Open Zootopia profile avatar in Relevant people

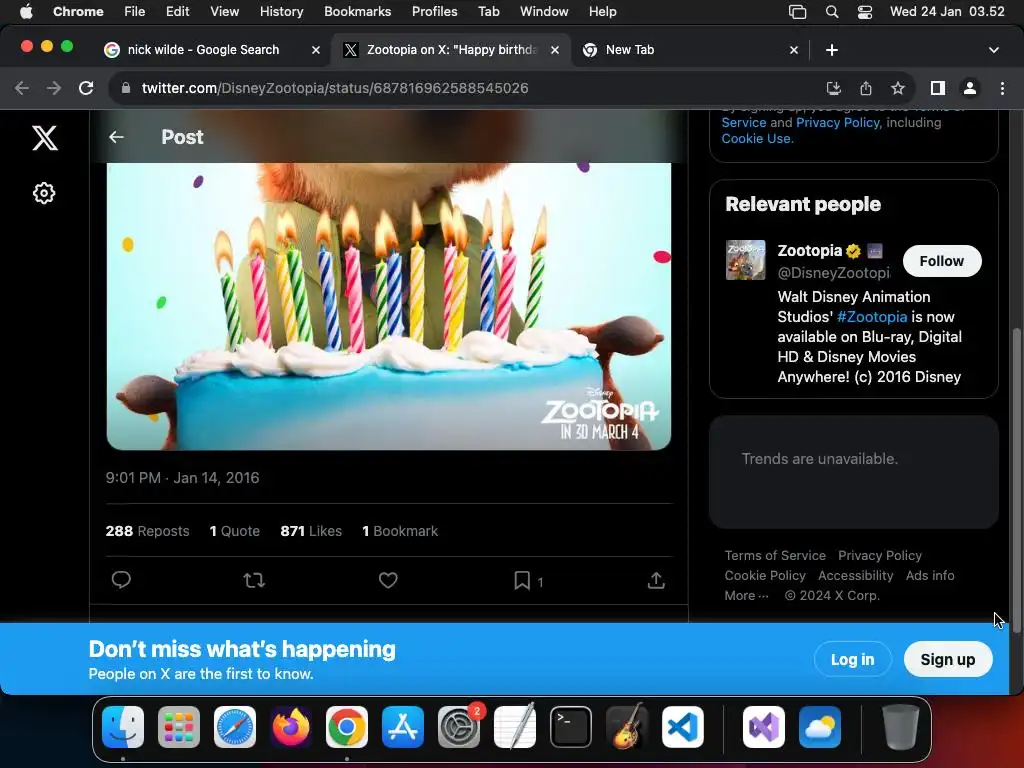pos(745,260)
